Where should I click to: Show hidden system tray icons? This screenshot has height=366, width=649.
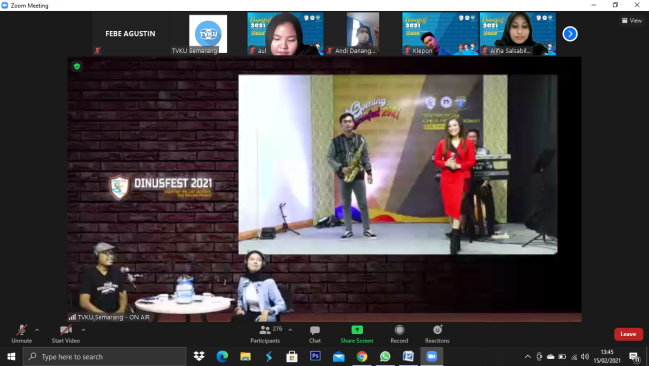pos(528,356)
